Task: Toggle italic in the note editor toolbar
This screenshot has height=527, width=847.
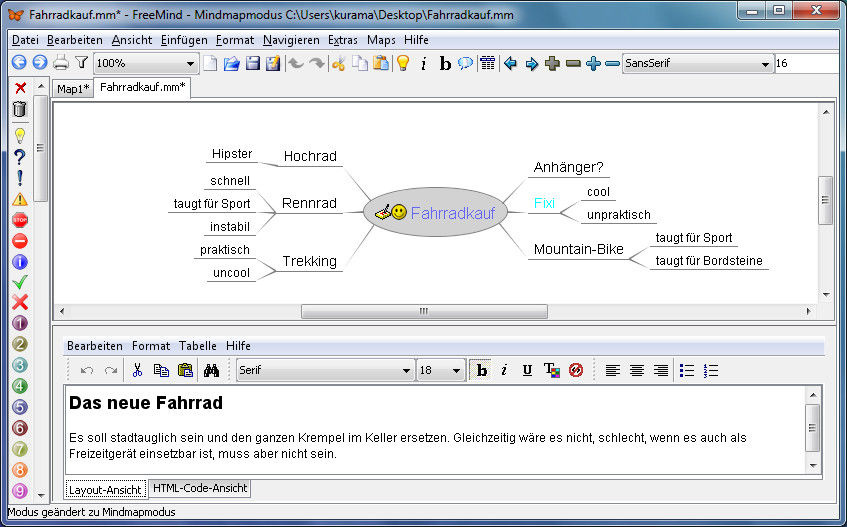Action: tap(504, 370)
